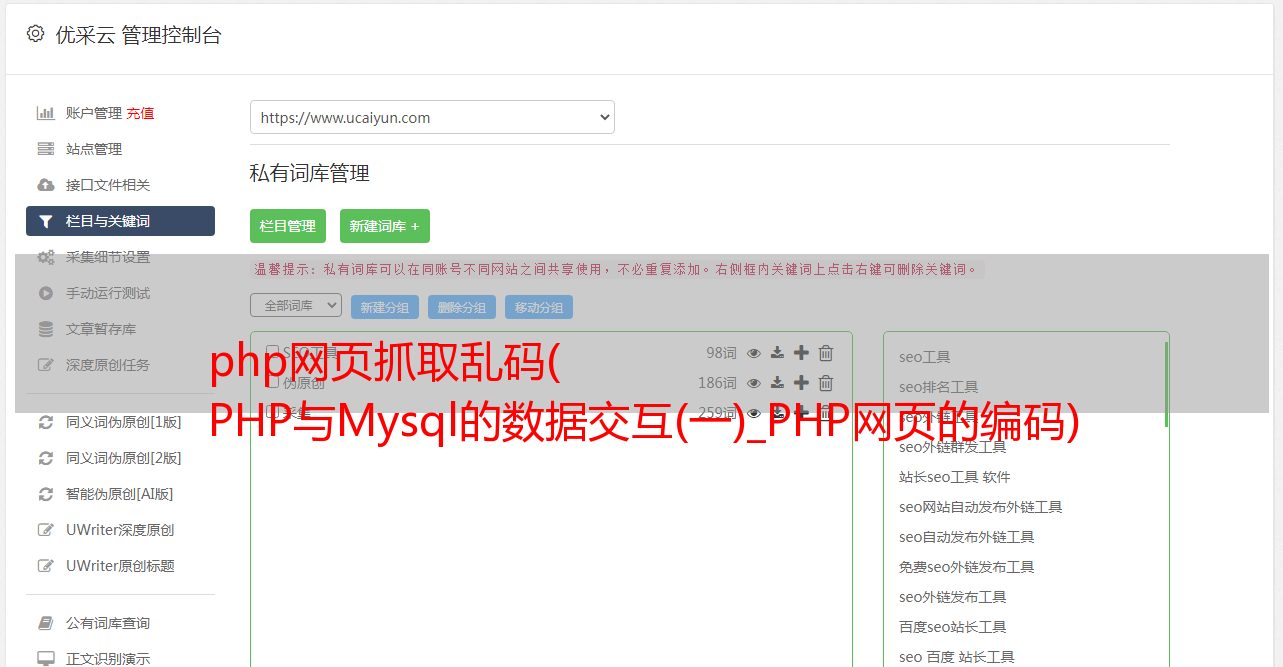Open 账户管理 in the sidebar
Image resolution: width=1283 pixels, height=667 pixels.
[x=94, y=113]
